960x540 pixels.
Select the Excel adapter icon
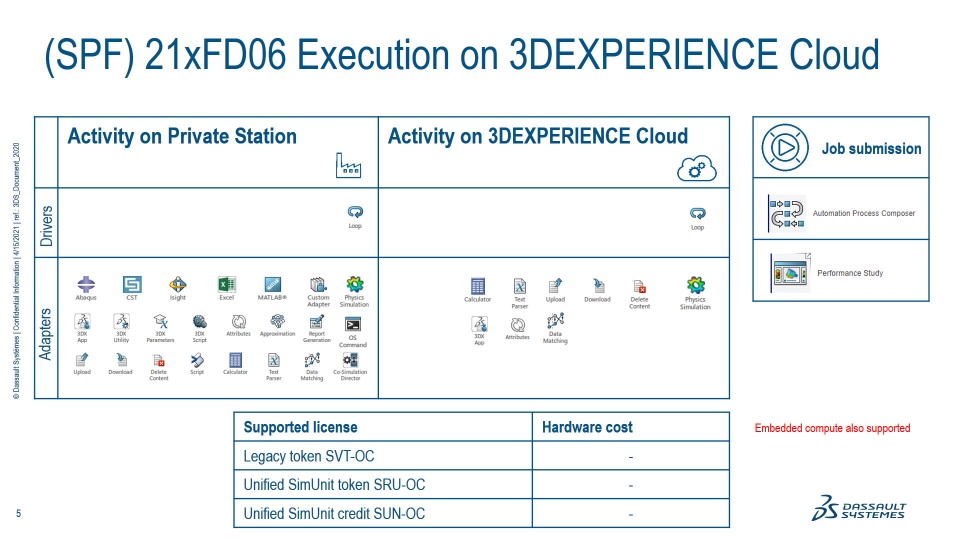click(x=227, y=284)
